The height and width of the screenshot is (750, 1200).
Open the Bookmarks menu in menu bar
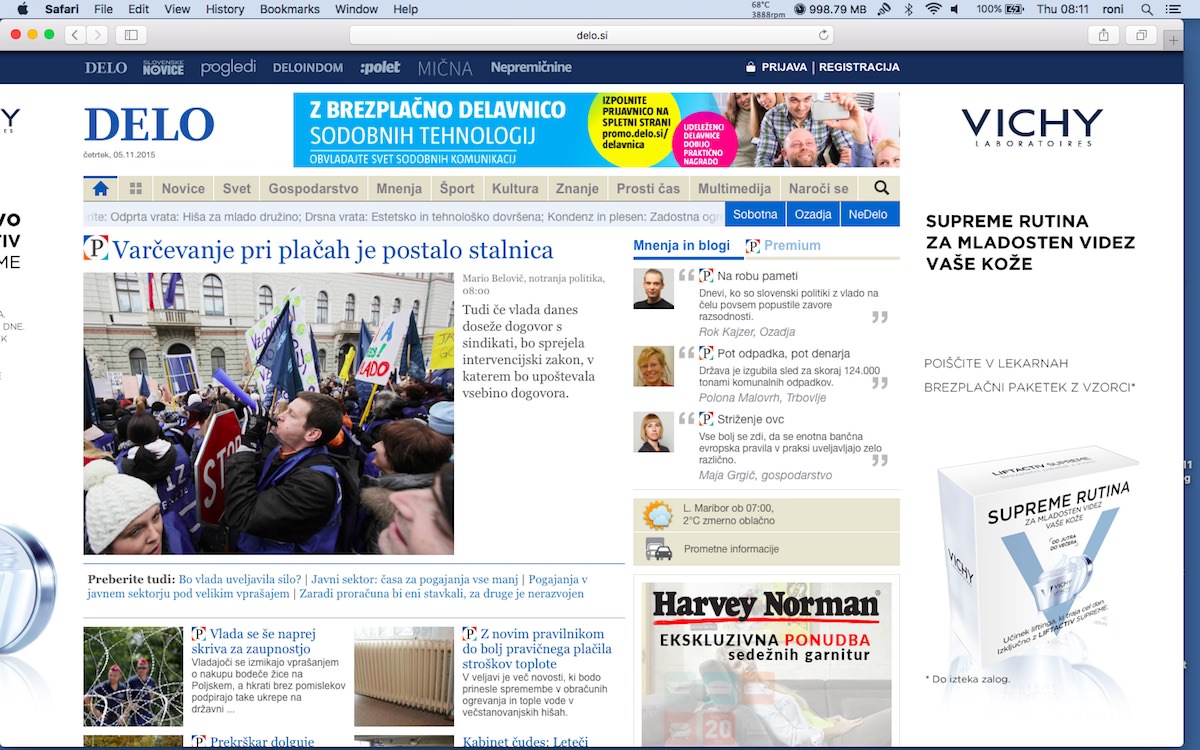click(289, 9)
